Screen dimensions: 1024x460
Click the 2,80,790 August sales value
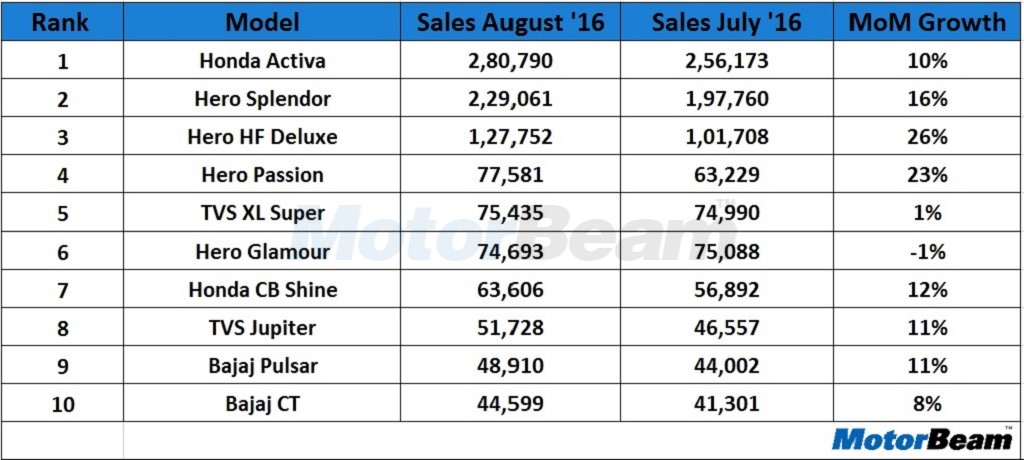510,61
